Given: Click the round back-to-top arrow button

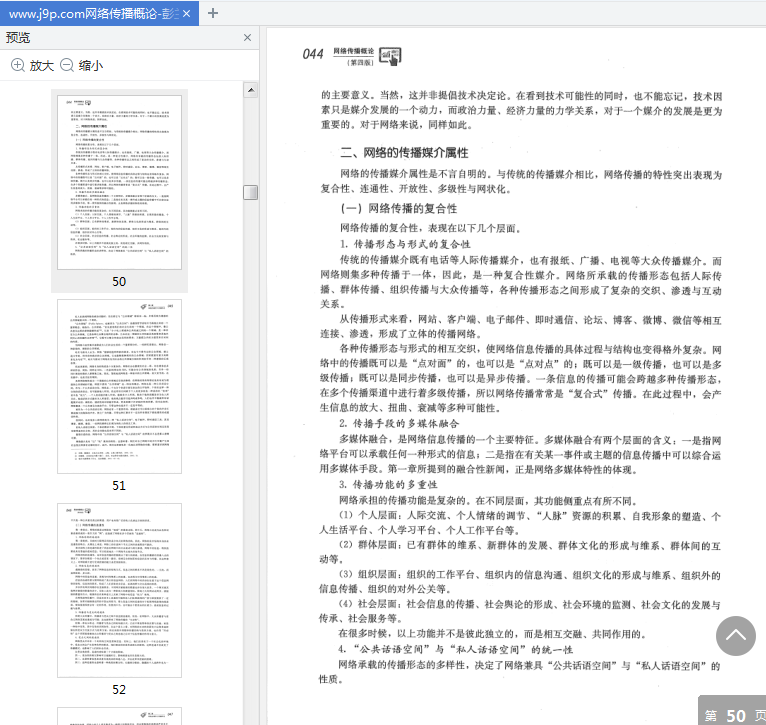Looking at the screenshot, I should 736,636.
